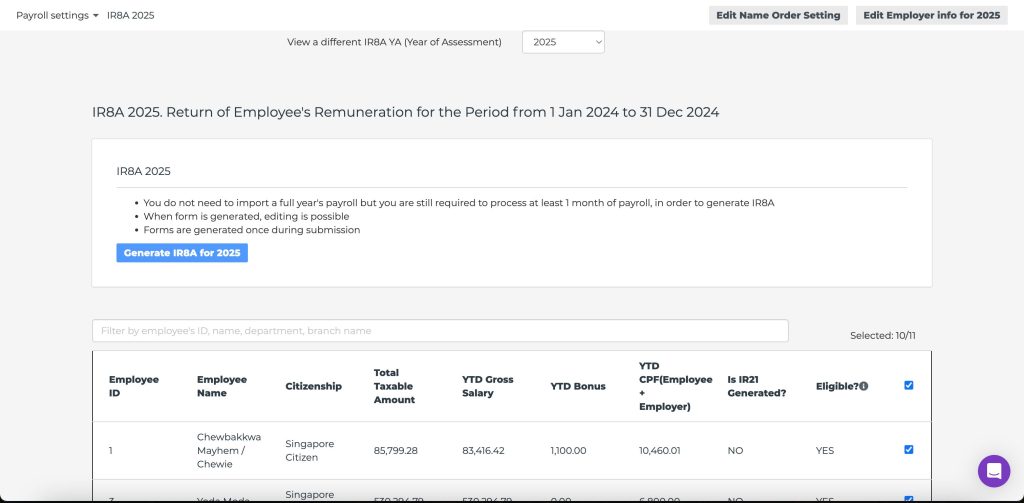The height and width of the screenshot is (503, 1024).
Task: Uncheck the checkbox for Chewbakkwa Mayhem row
Action: tap(908, 450)
